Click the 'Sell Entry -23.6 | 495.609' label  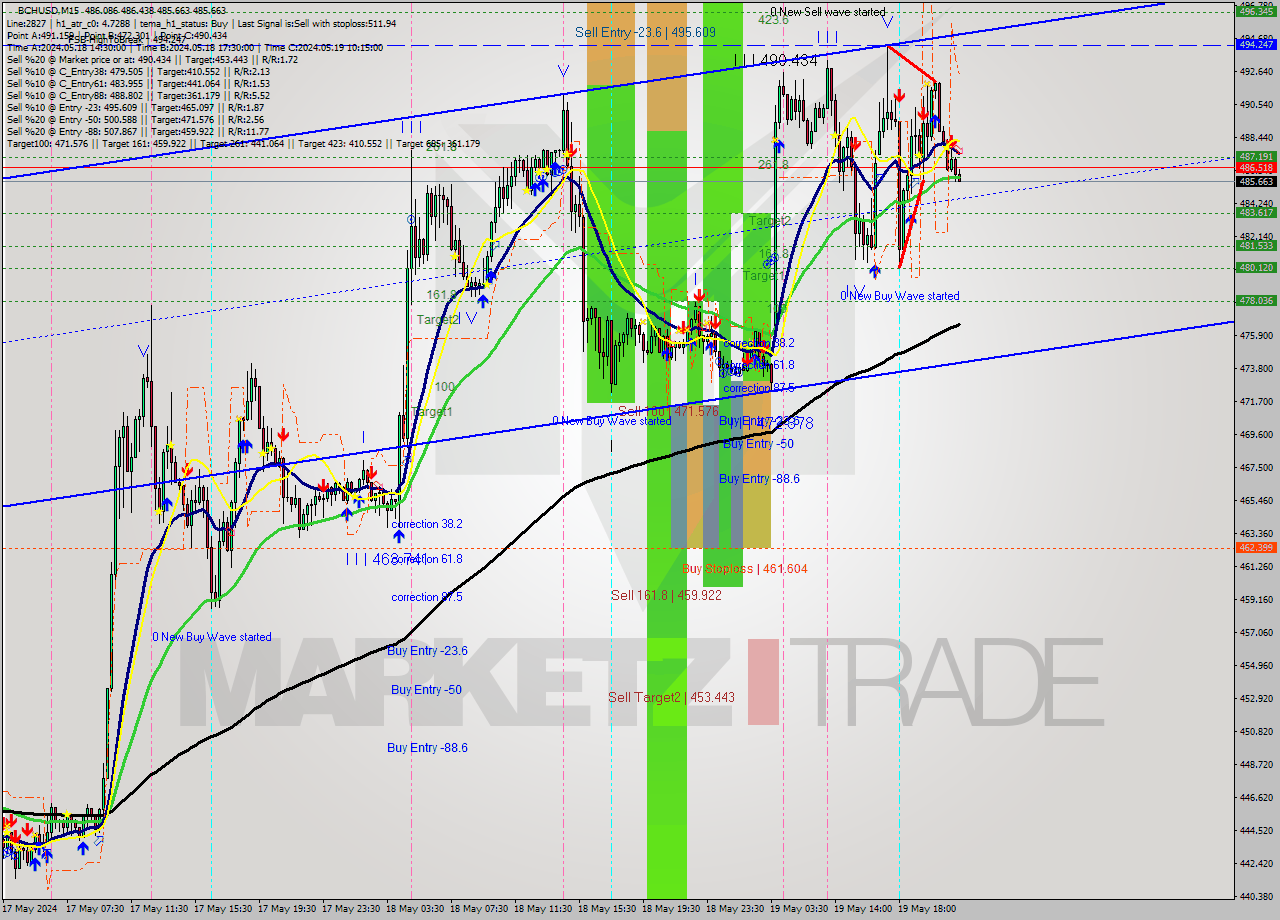(x=645, y=32)
